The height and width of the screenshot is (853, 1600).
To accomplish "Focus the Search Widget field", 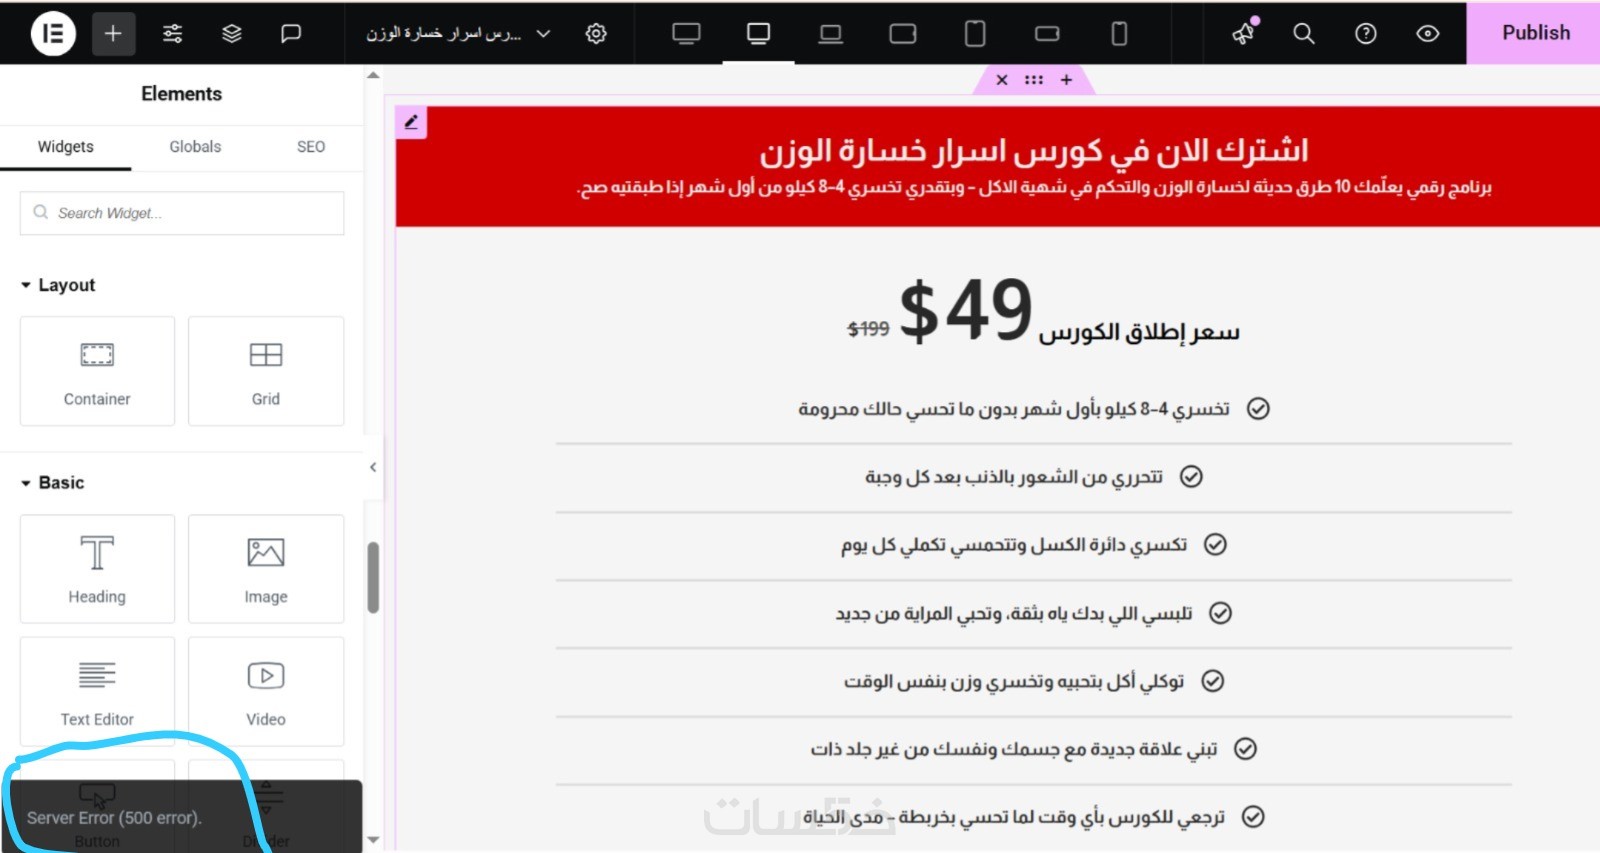I will (x=182, y=213).
